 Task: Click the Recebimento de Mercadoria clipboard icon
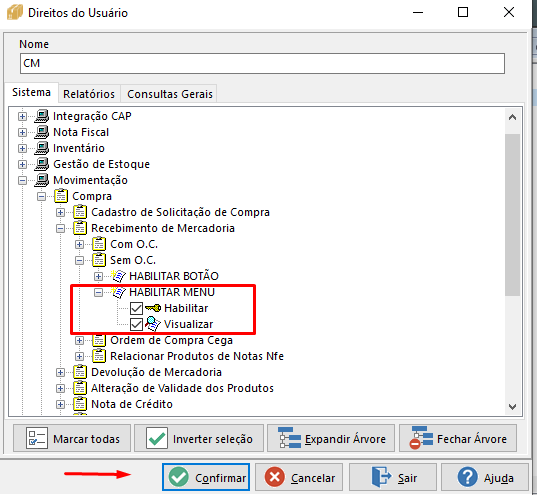(80, 228)
